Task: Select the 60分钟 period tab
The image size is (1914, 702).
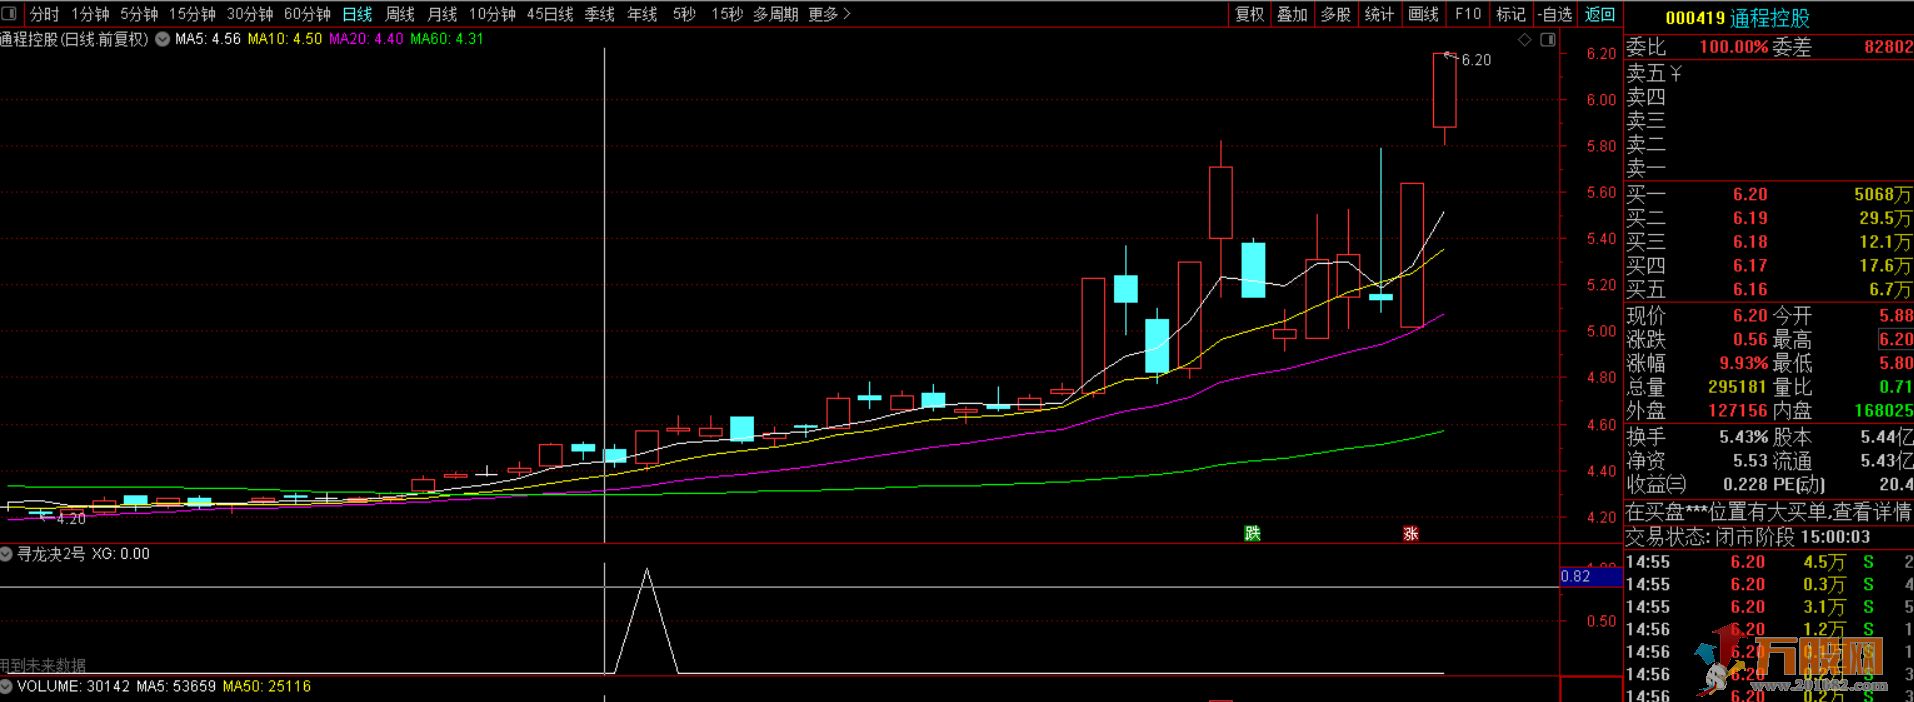Action: (x=307, y=14)
